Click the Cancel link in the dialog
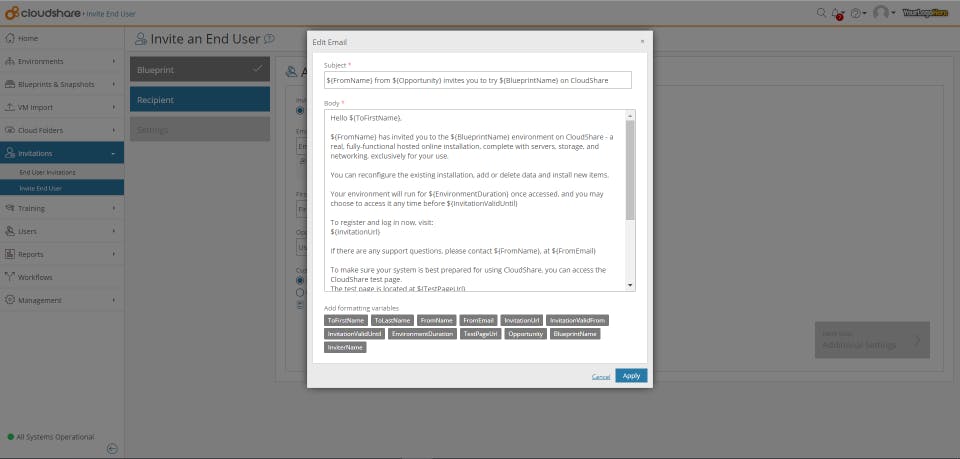This screenshot has height=459, width=960. point(601,376)
